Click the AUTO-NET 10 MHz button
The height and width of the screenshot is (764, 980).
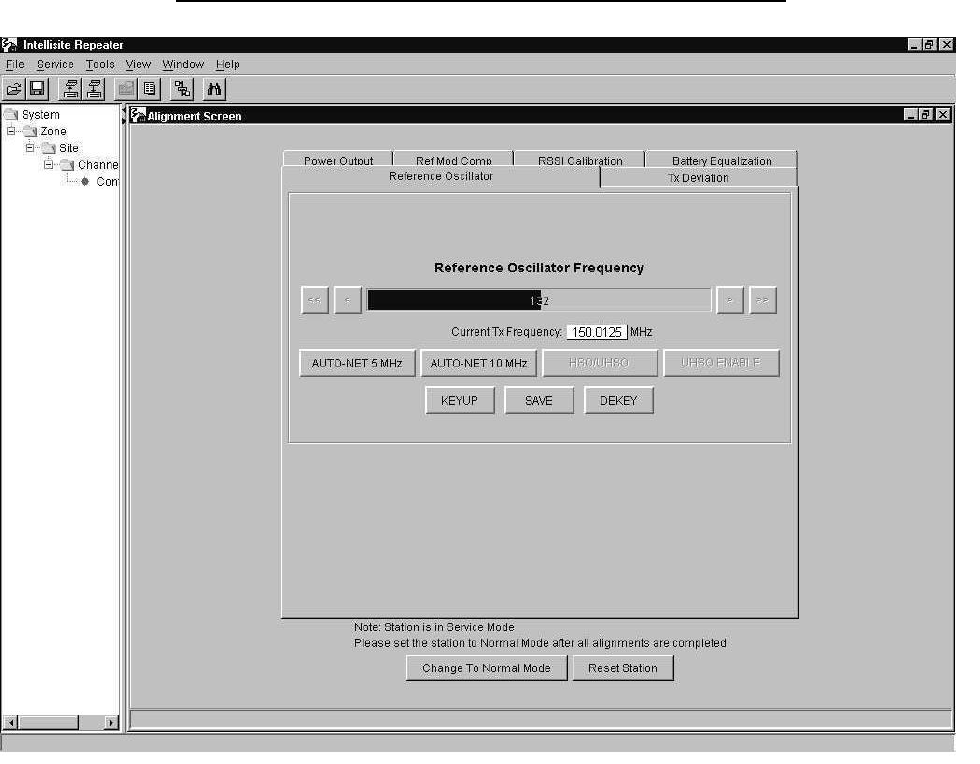479,363
